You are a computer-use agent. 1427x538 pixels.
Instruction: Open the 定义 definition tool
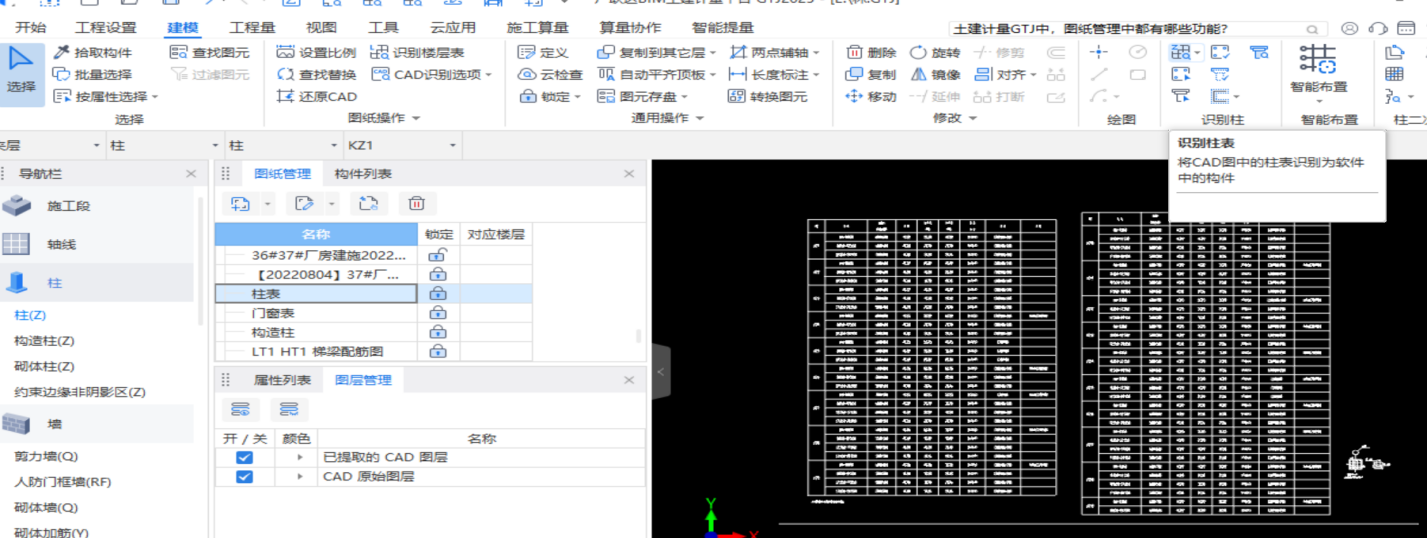coord(543,52)
